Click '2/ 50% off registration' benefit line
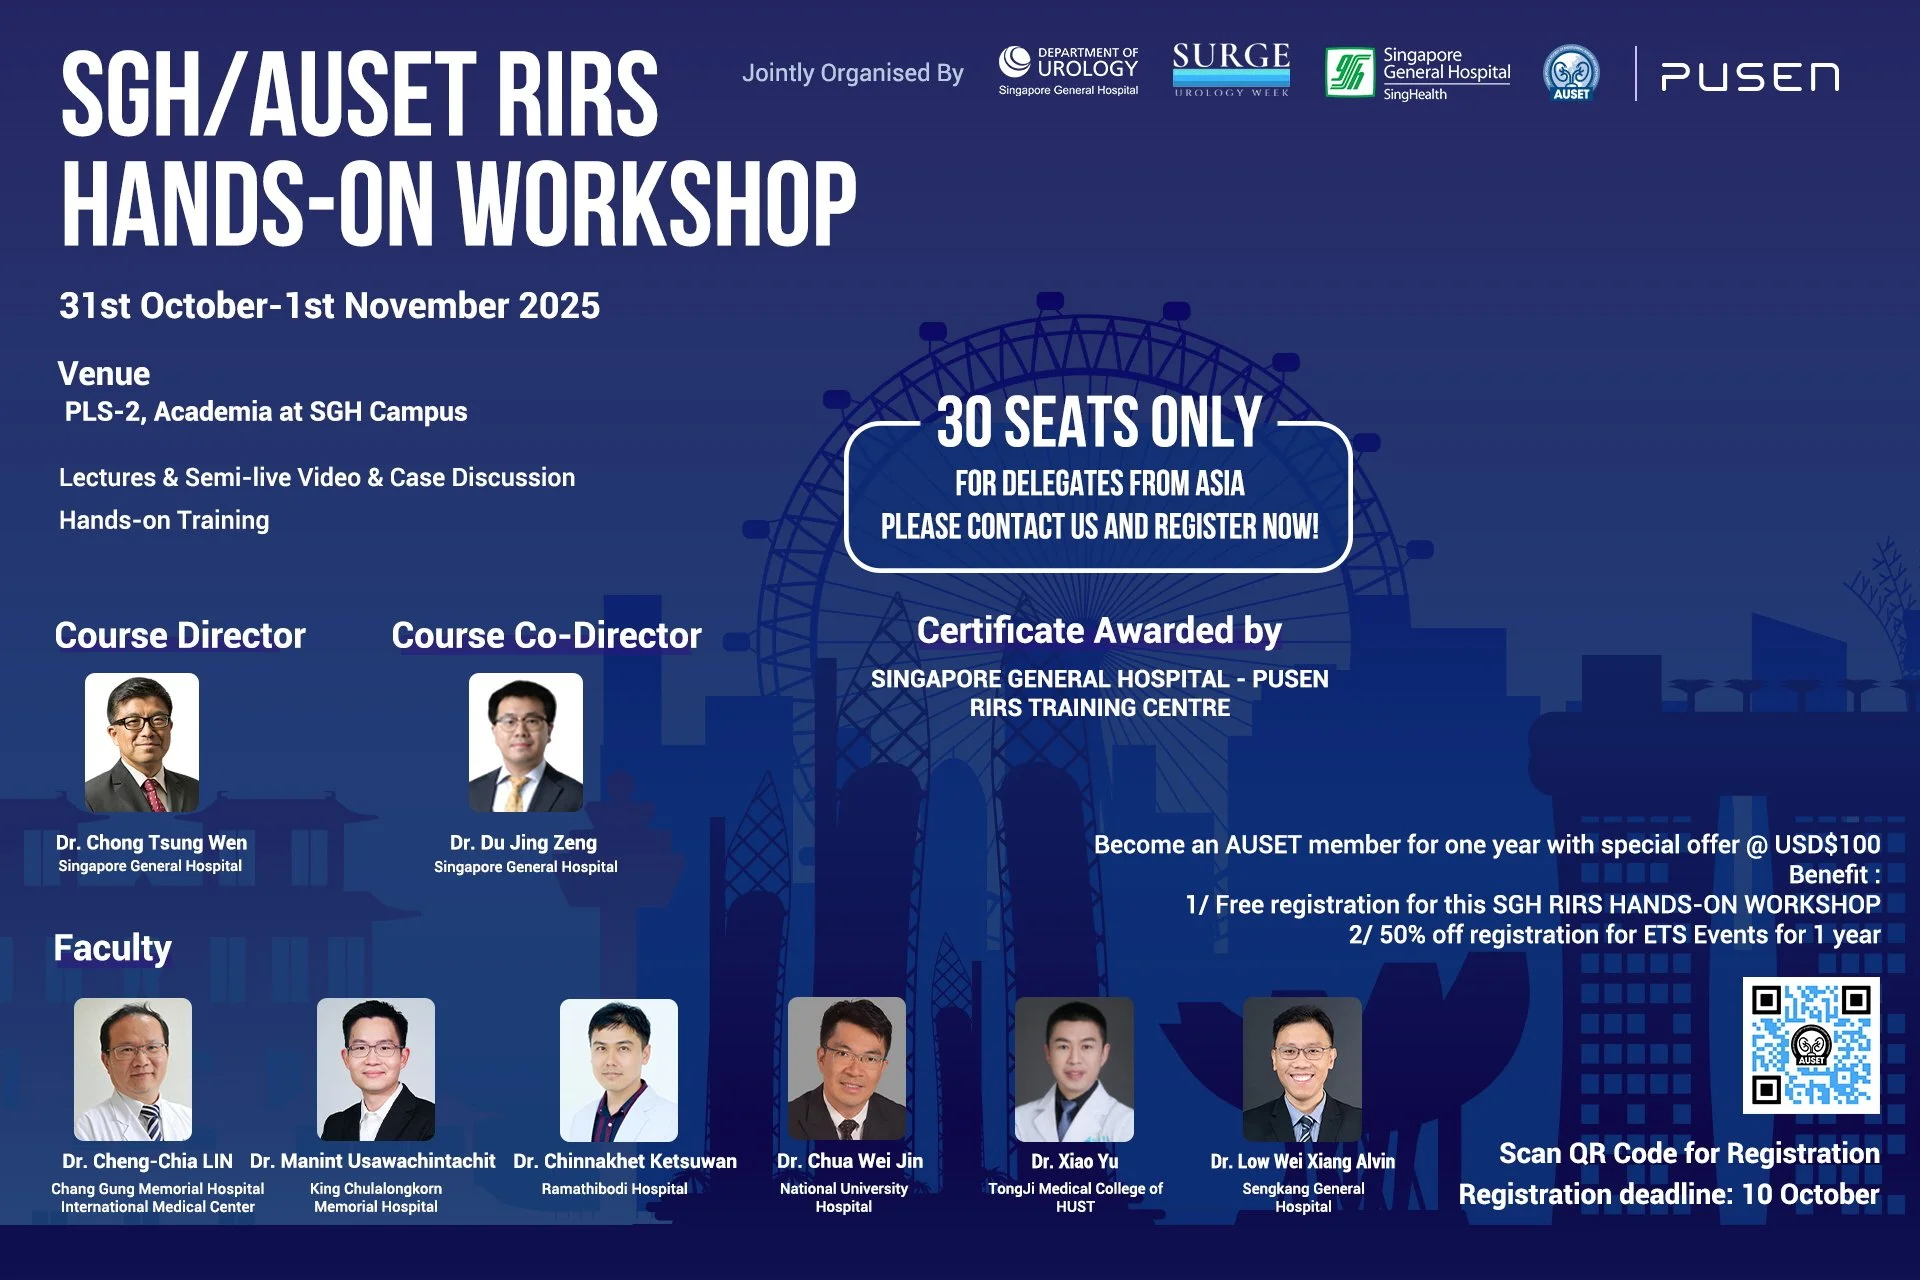 coord(1614,935)
